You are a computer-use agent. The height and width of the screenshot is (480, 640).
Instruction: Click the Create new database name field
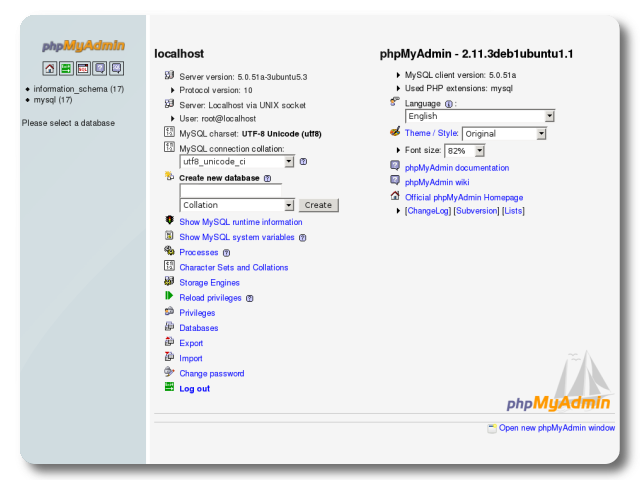point(231,191)
